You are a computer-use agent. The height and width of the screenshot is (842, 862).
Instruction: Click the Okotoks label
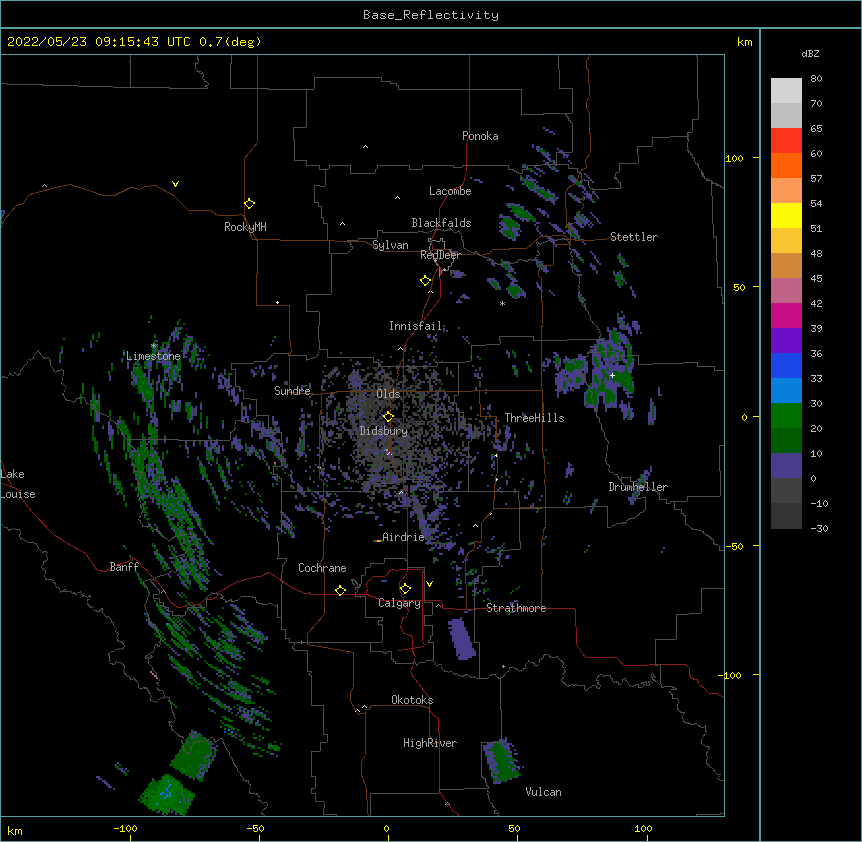click(x=412, y=700)
